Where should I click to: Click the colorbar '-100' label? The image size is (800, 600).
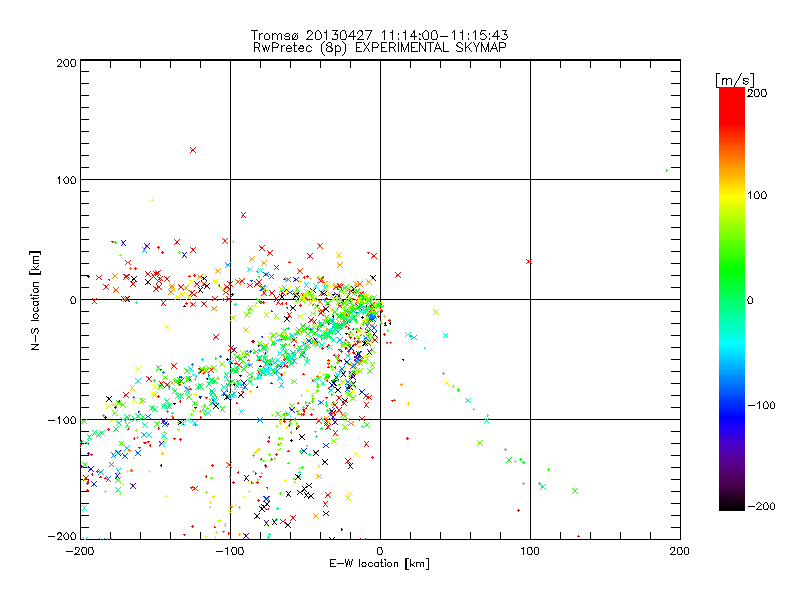click(x=761, y=405)
